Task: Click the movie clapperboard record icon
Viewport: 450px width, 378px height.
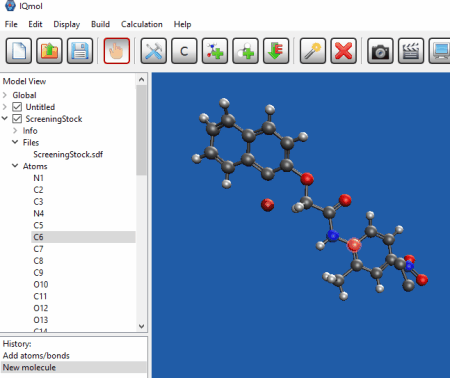Action: coord(411,51)
